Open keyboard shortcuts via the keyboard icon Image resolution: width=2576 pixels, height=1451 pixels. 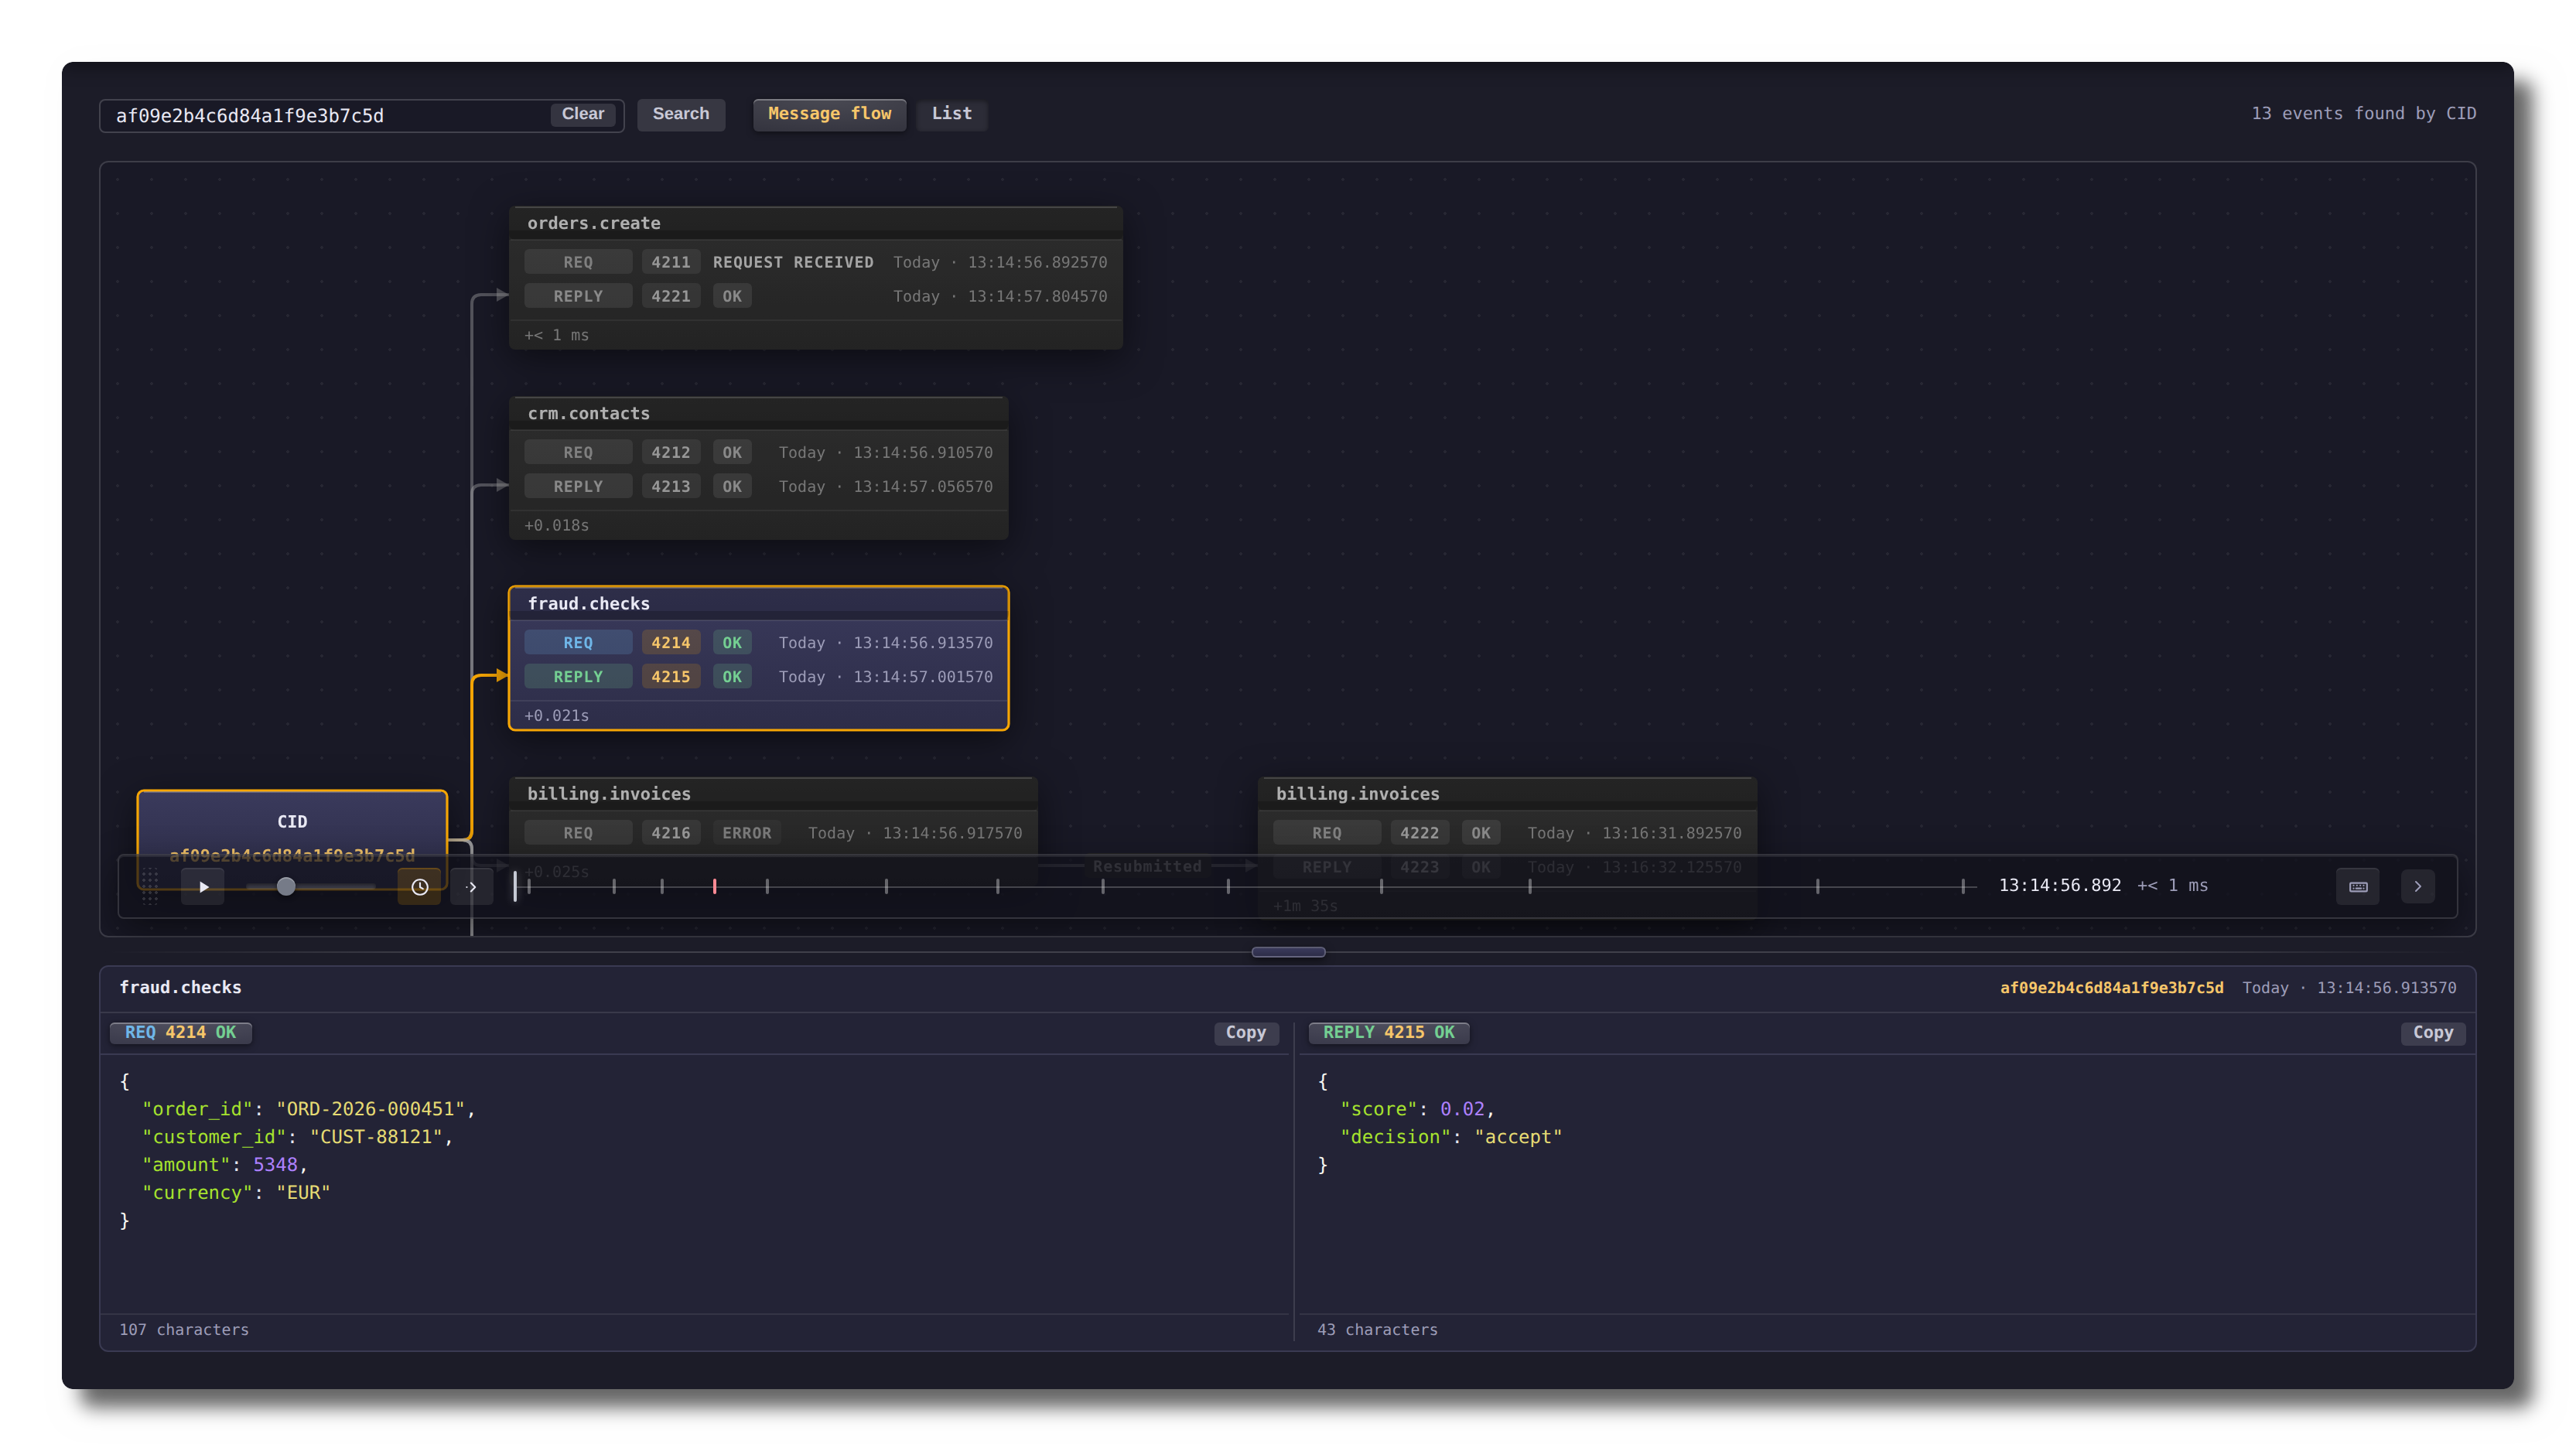pyautogui.click(x=2358, y=886)
